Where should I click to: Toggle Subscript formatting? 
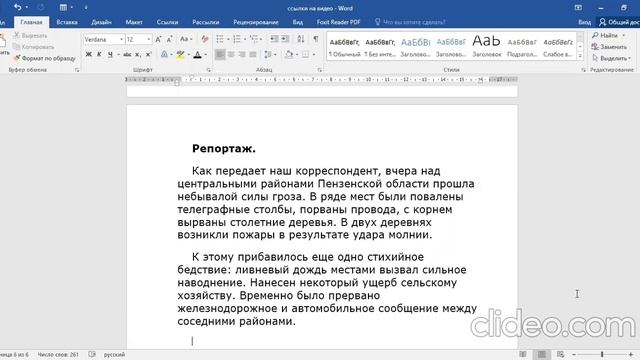point(138,54)
